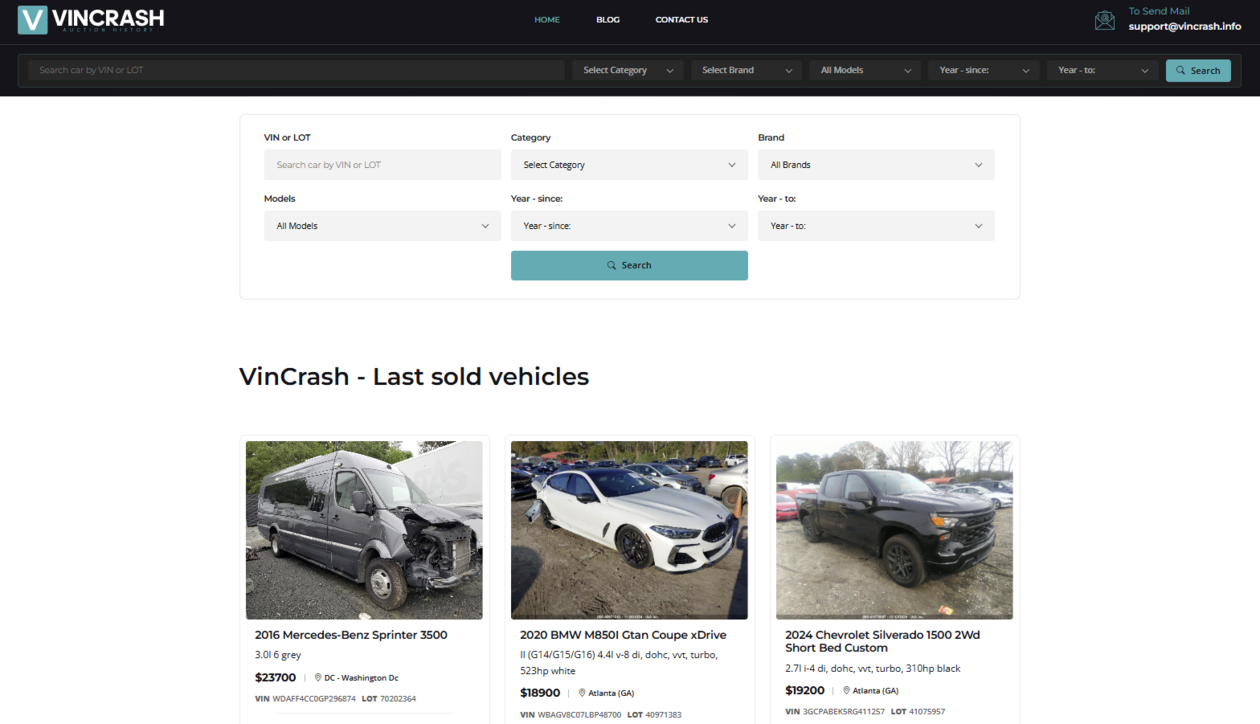1260x724 pixels.
Task: Click the location pin icon beside Washington Dc
Action: pyautogui.click(x=318, y=678)
